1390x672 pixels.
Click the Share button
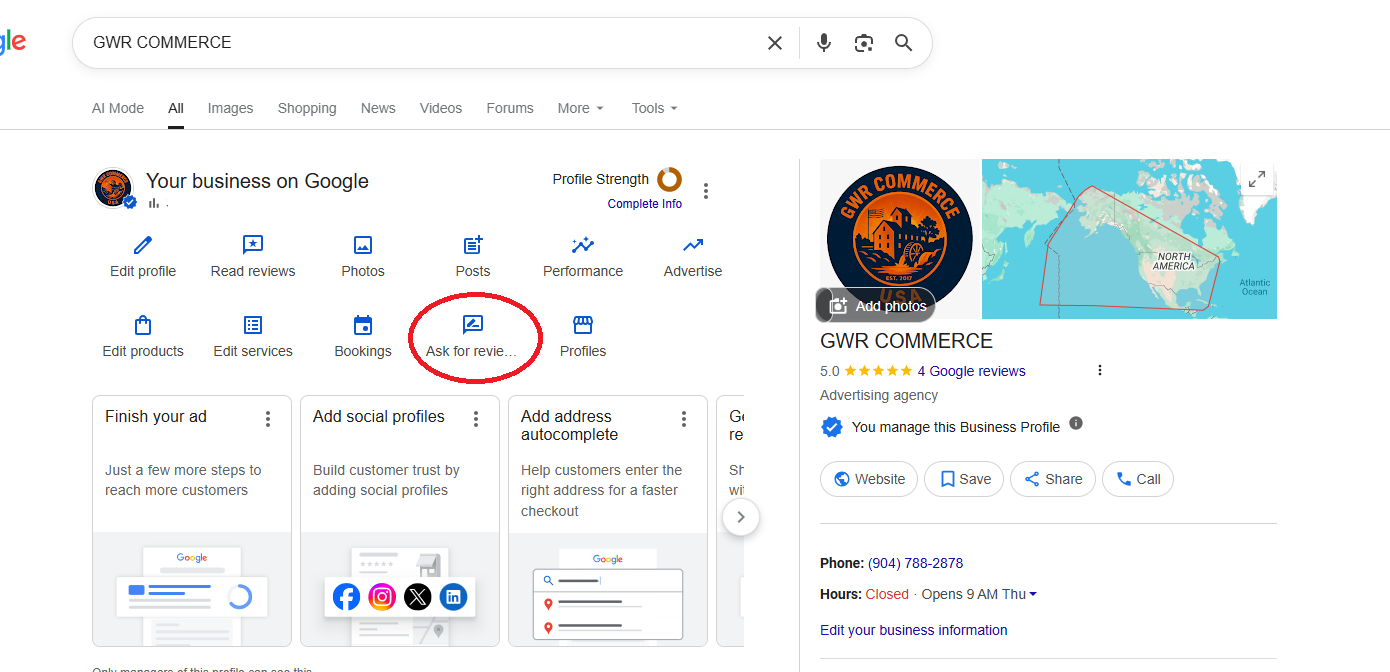(x=1053, y=479)
